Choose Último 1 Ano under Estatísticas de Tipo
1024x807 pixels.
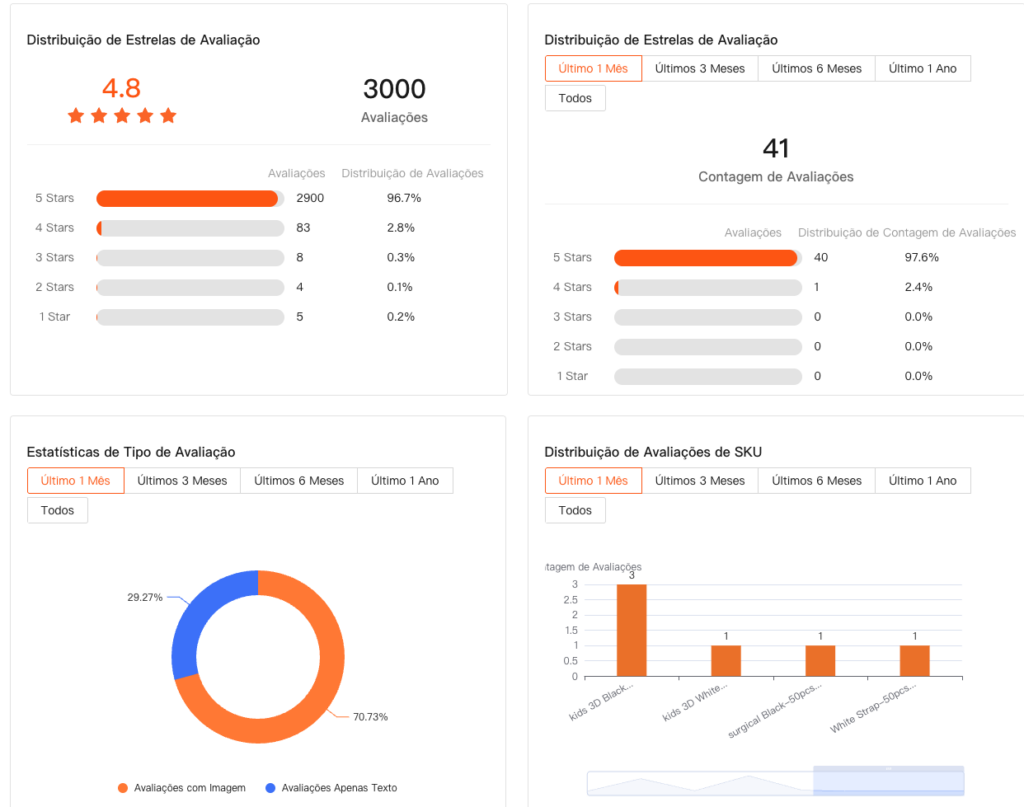[x=404, y=481]
